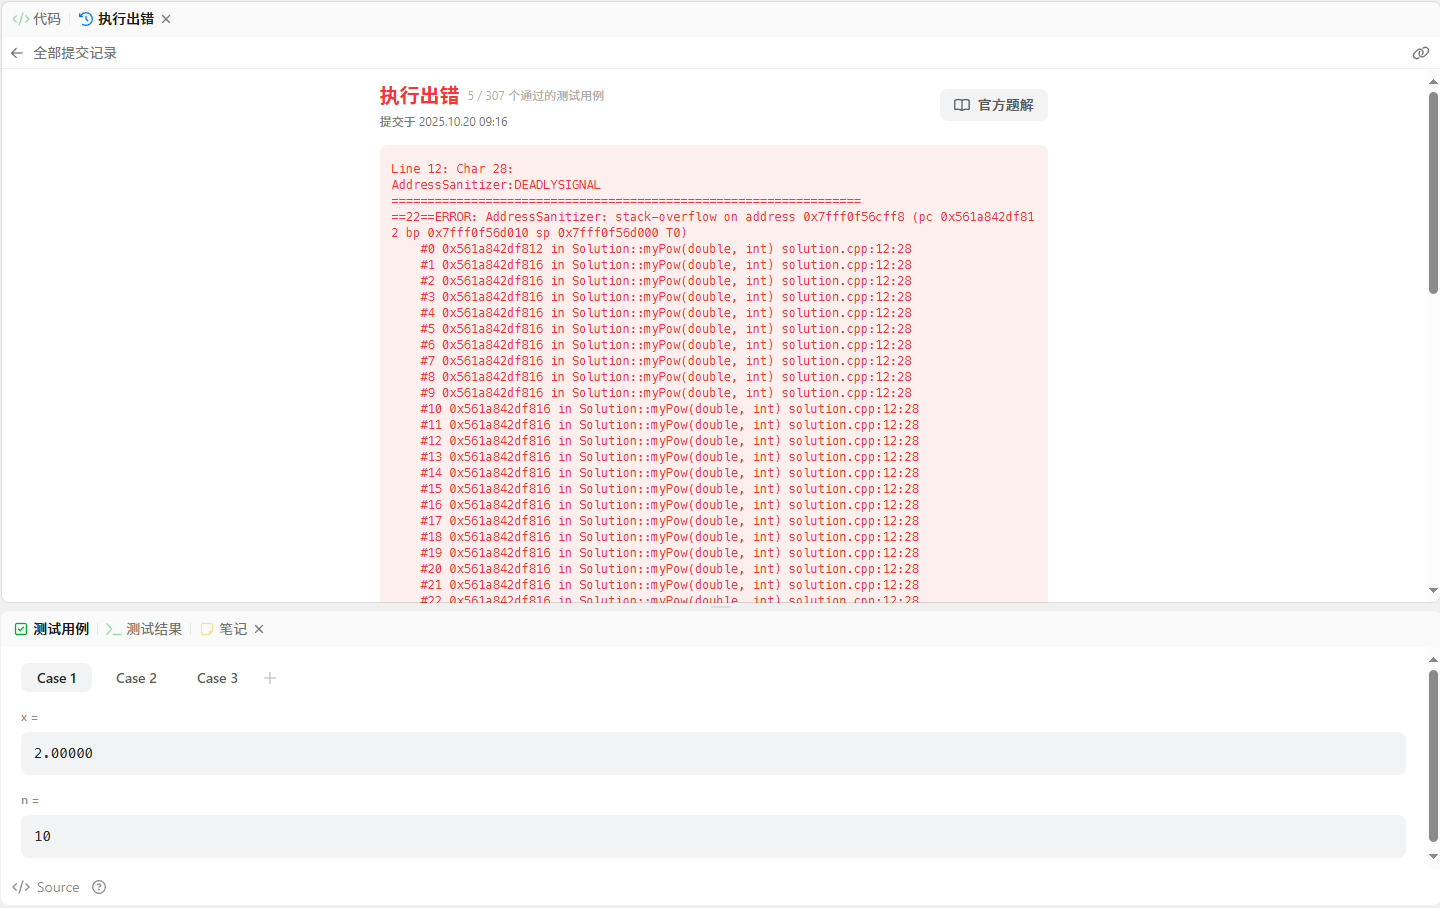
Task: Switch to the 代码 tab
Action: 37,19
